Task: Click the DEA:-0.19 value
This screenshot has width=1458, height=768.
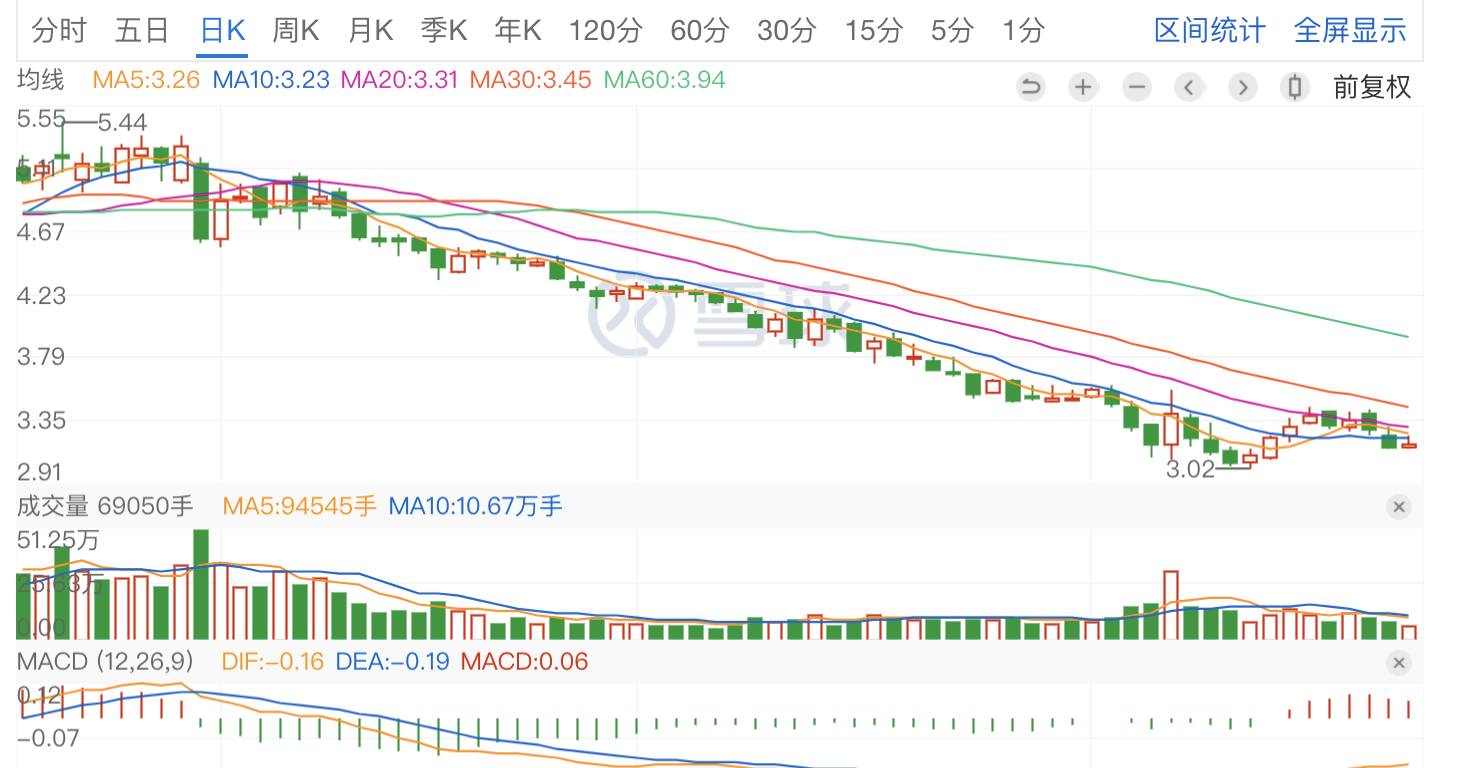Action: pos(393,662)
